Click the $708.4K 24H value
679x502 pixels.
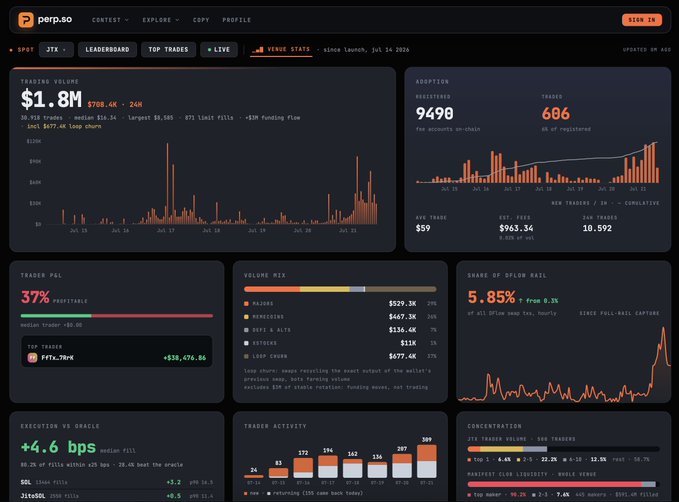coord(115,104)
